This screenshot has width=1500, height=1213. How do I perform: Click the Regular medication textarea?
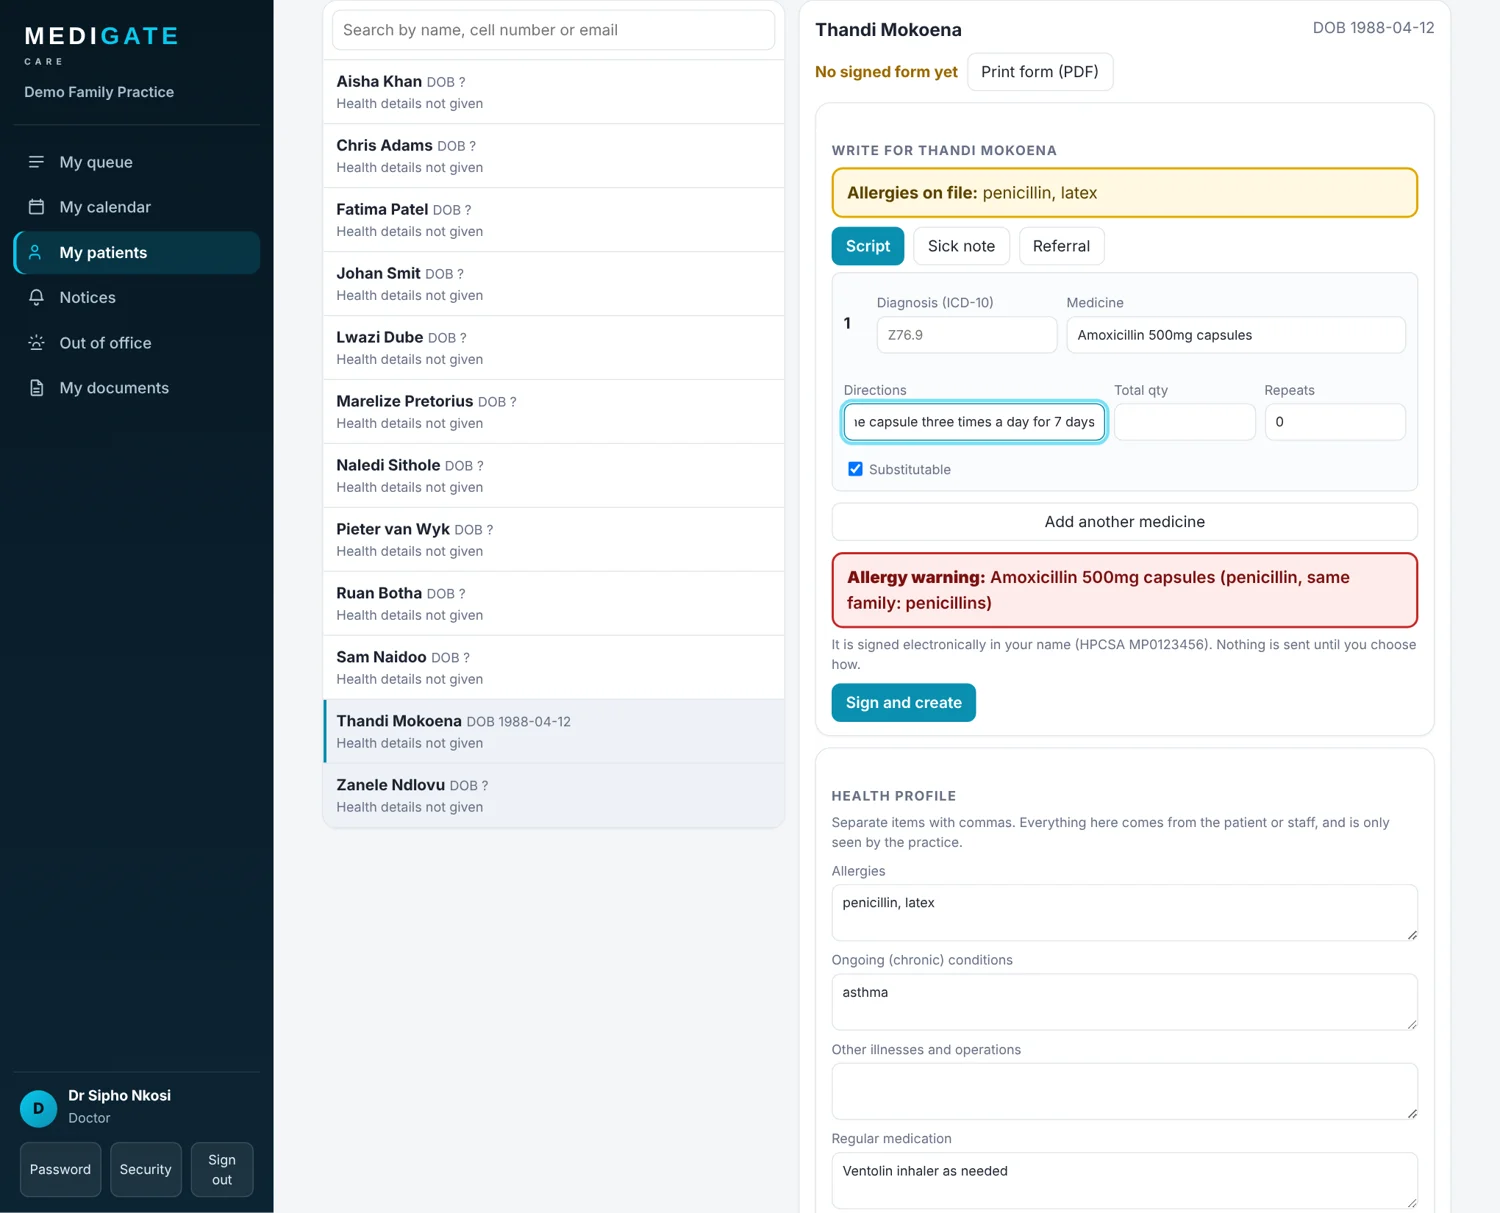1124,1180
